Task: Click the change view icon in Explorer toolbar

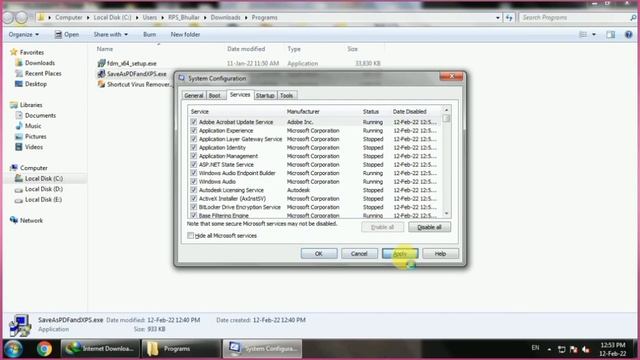Action: [583, 35]
